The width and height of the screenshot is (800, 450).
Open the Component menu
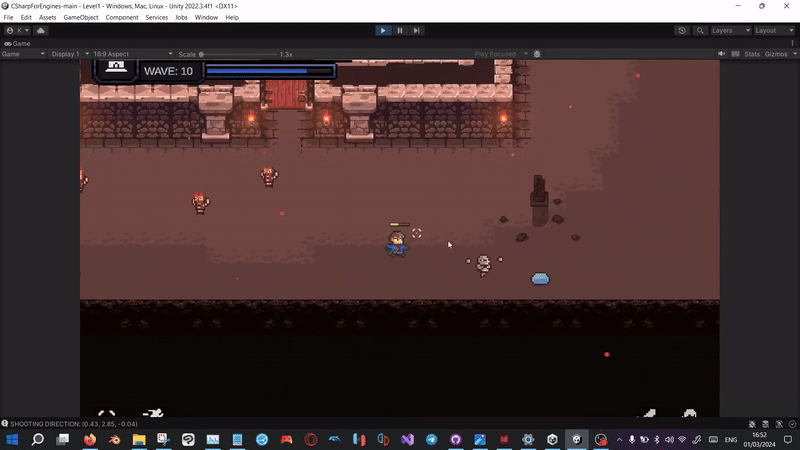[122, 18]
